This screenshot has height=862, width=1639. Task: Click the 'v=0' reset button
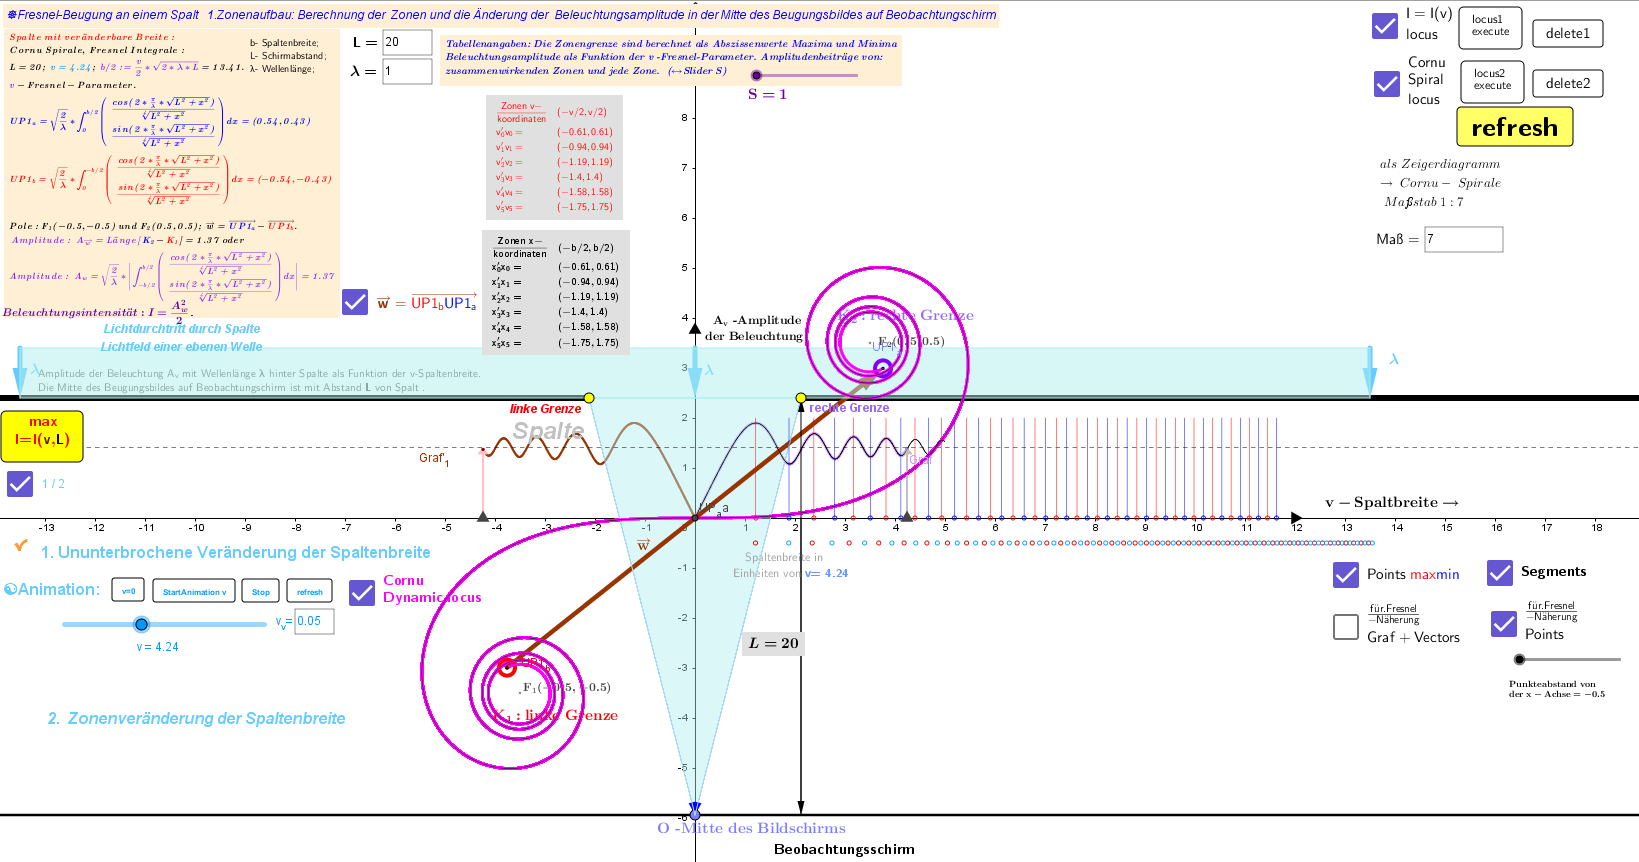128,591
